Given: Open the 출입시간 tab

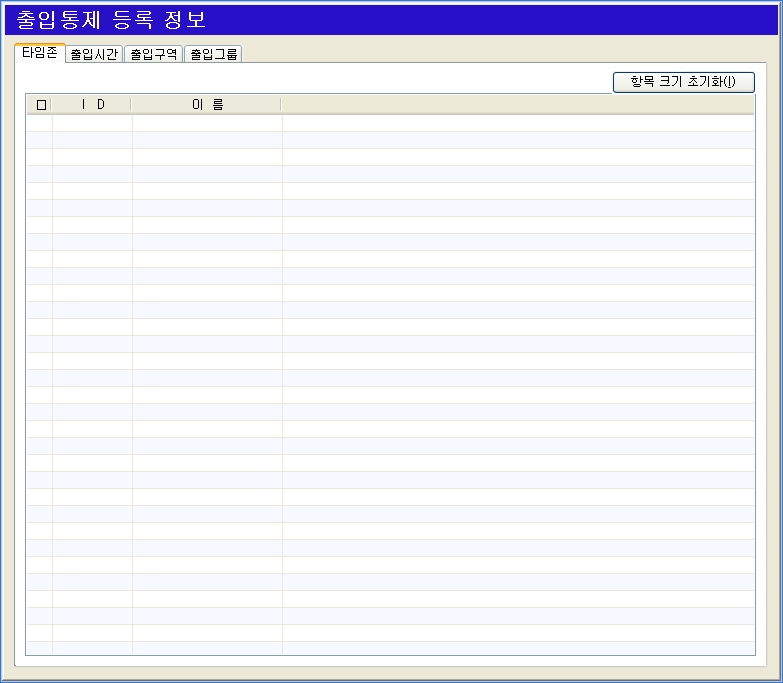Looking at the screenshot, I should (x=94, y=54).
